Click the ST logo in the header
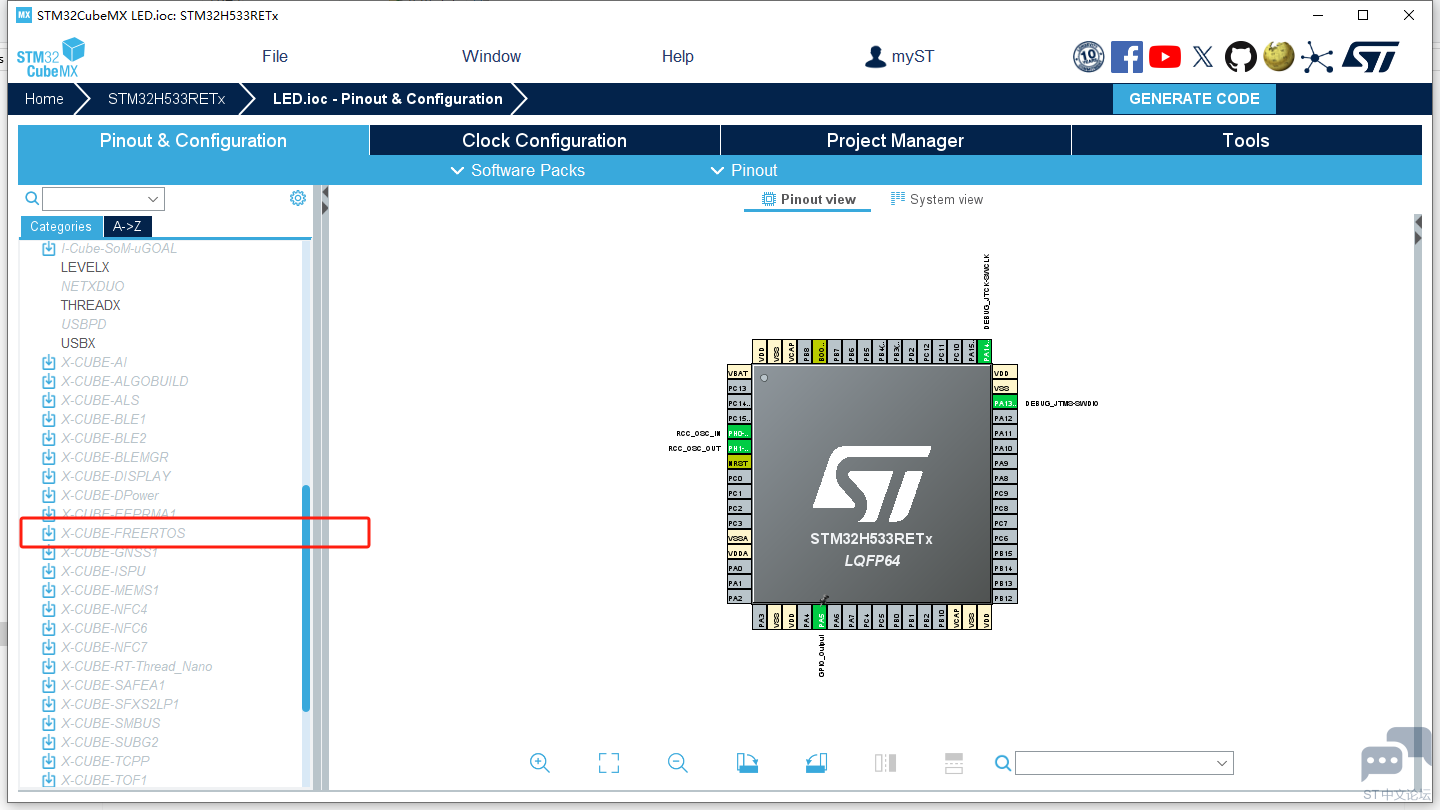 [x=1370, y=57]
